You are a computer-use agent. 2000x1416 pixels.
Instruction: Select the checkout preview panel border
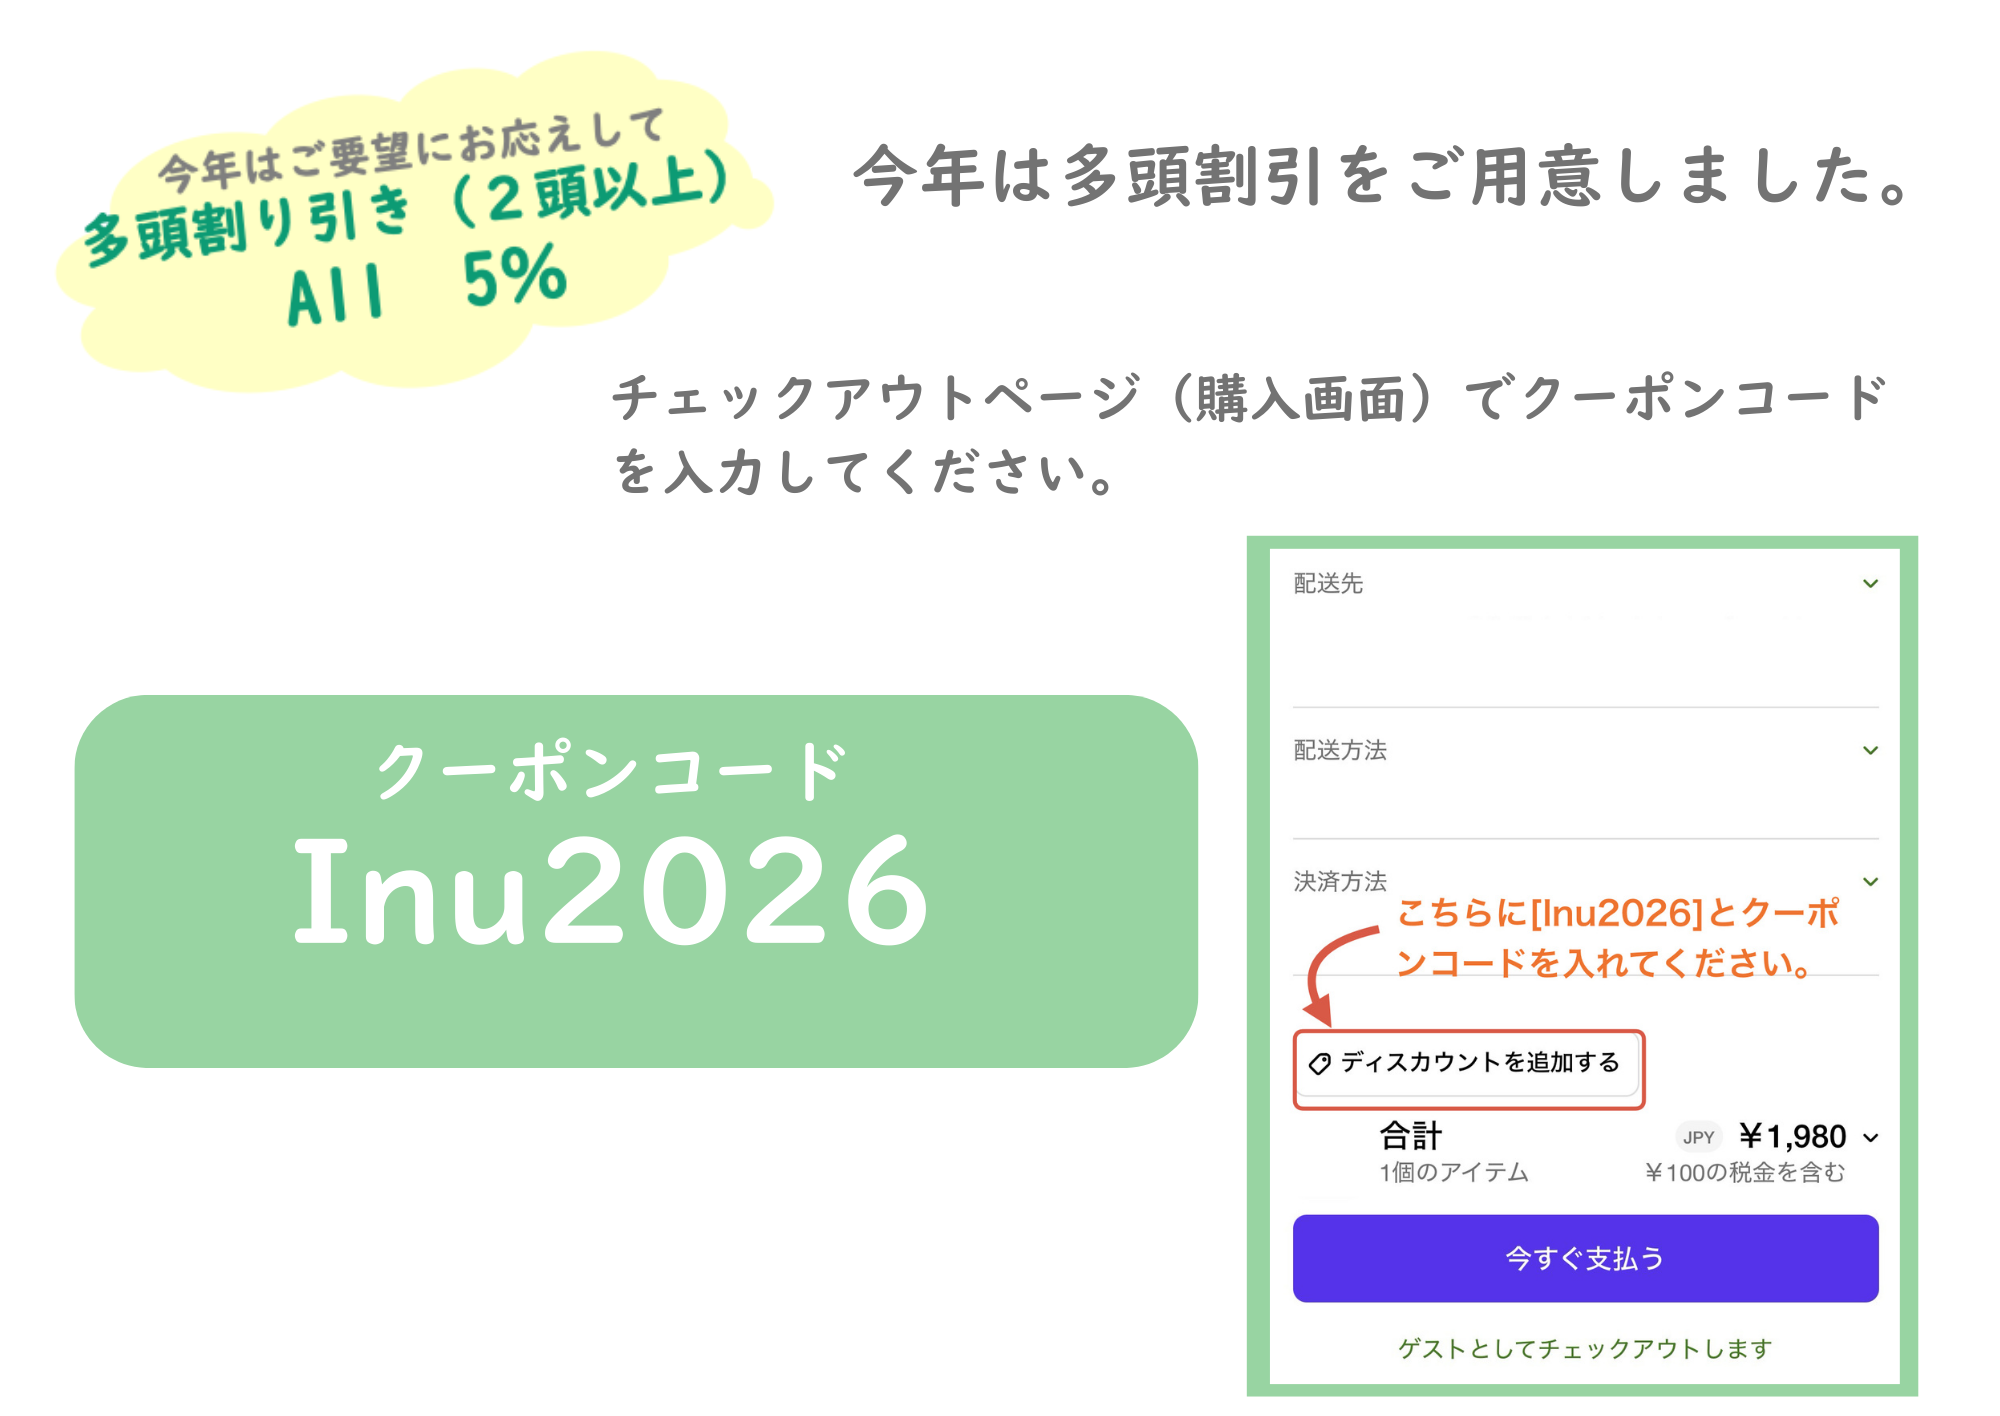(x=1256, y=960)
